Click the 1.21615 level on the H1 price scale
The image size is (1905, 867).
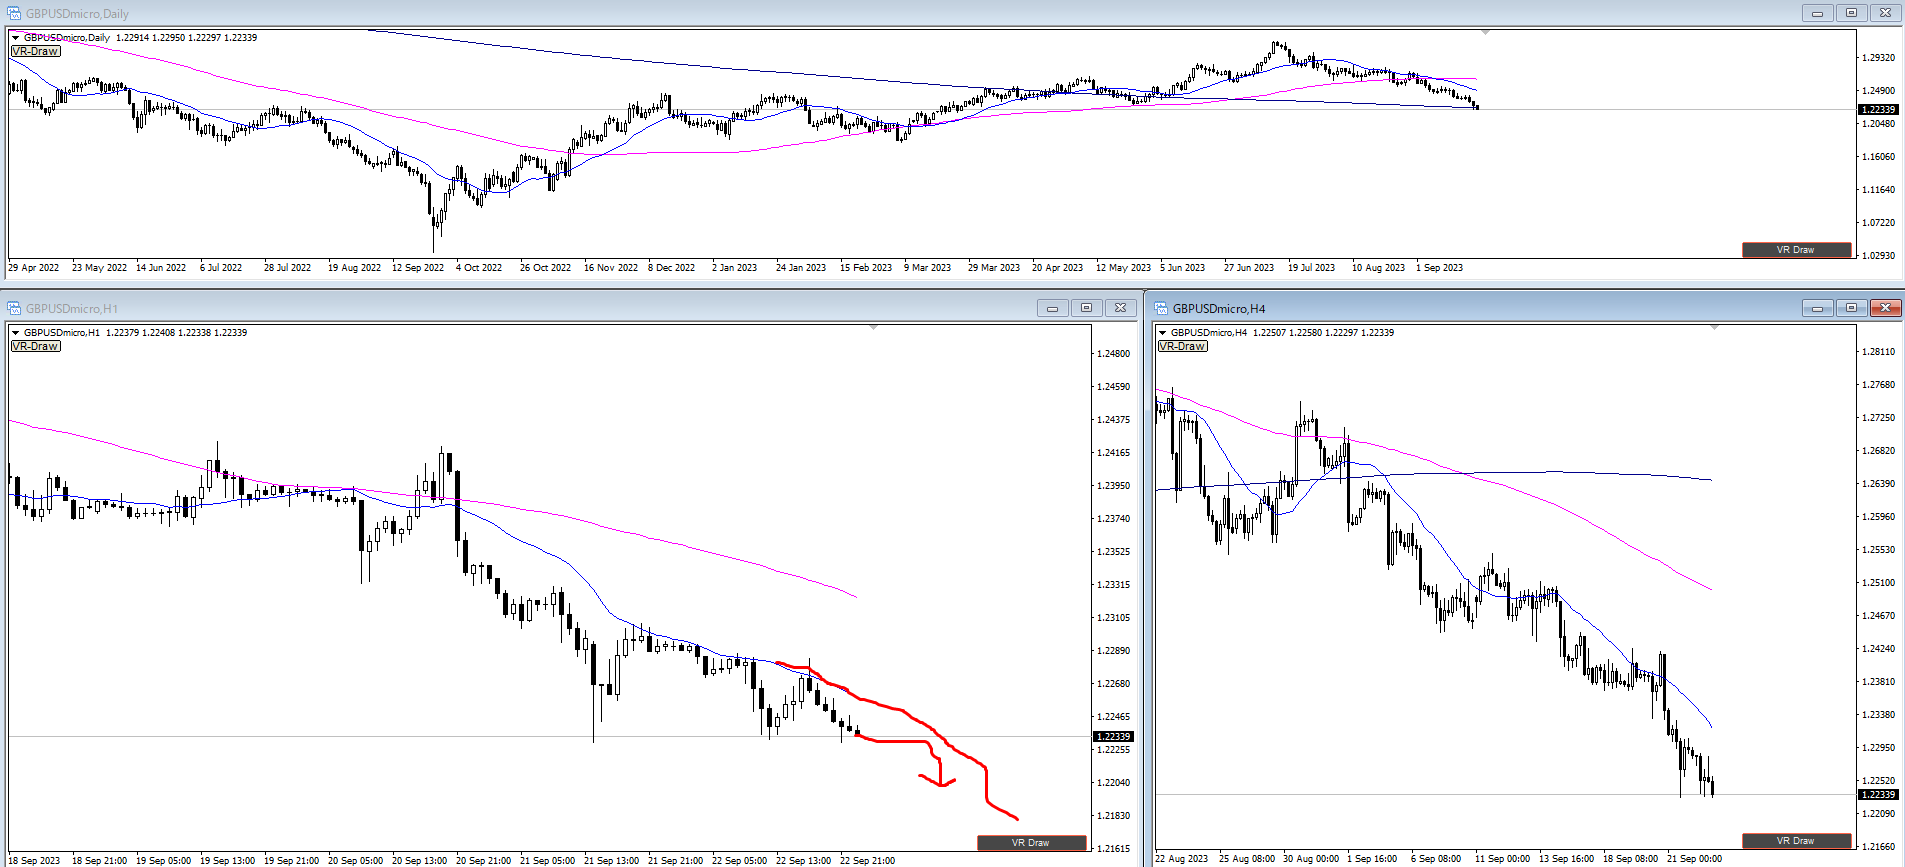[x=1113, y=849]
